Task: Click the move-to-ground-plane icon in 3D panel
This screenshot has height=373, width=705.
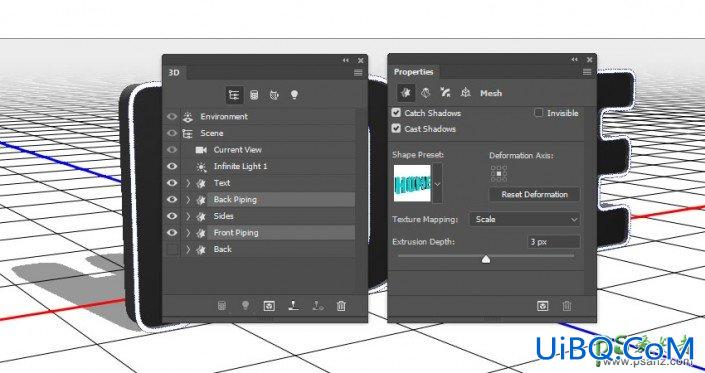Action: [x=294, y=306]
